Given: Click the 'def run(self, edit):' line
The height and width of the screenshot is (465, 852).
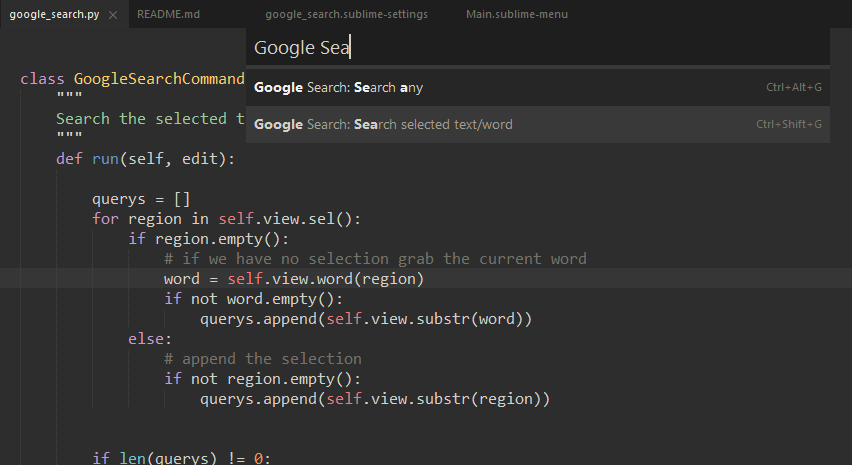Looking at the screenshot, I should pyautogui.click(x=146, y=159).
